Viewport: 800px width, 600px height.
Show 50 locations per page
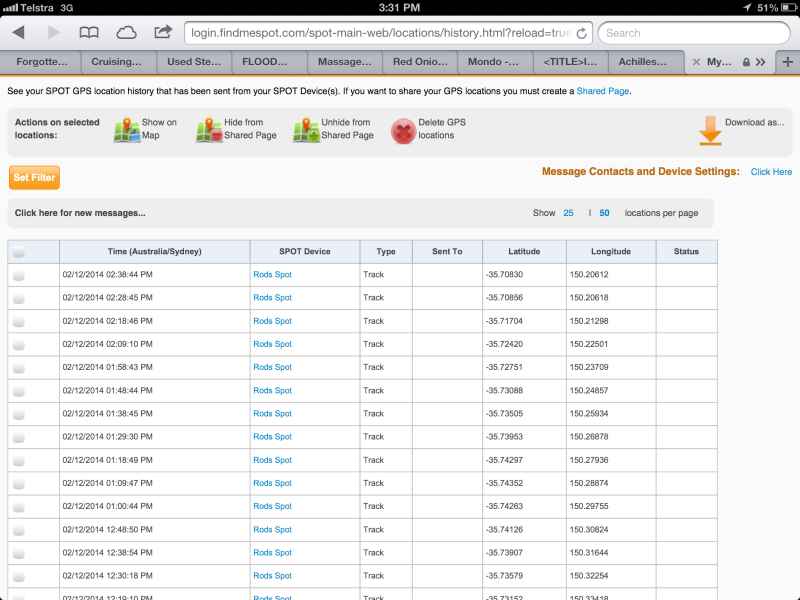tap(604, 213)
